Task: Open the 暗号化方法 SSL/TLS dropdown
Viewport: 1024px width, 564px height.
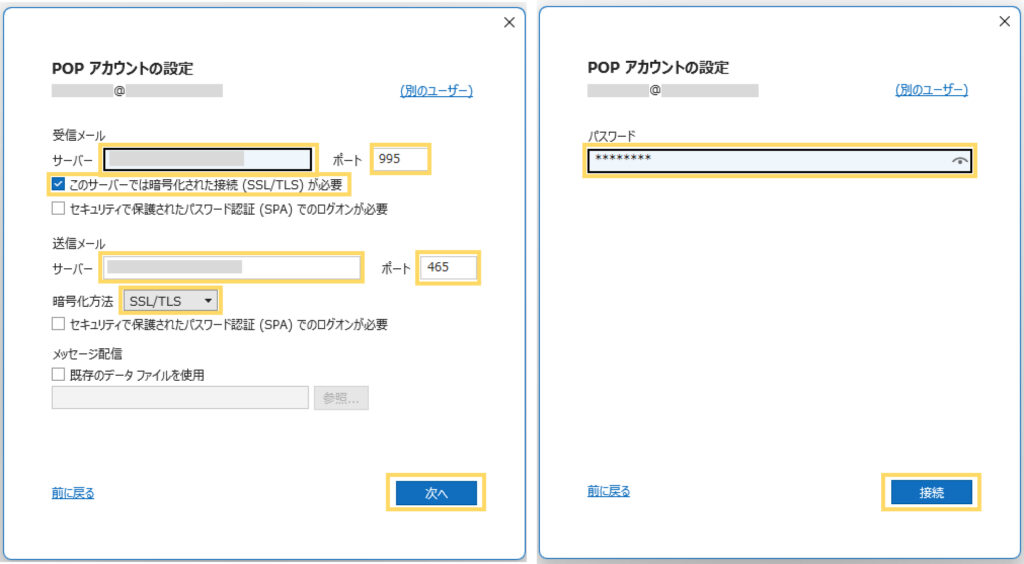Action: click(x=171, y=300)
